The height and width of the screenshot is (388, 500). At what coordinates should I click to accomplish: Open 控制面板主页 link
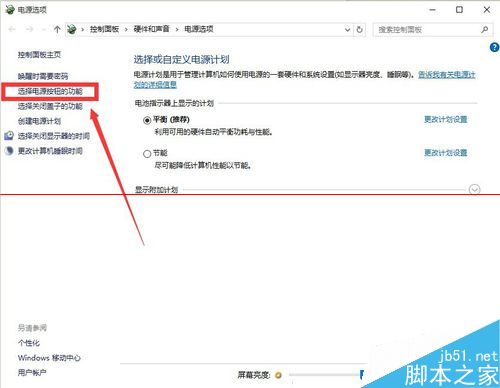pos(39,55)
